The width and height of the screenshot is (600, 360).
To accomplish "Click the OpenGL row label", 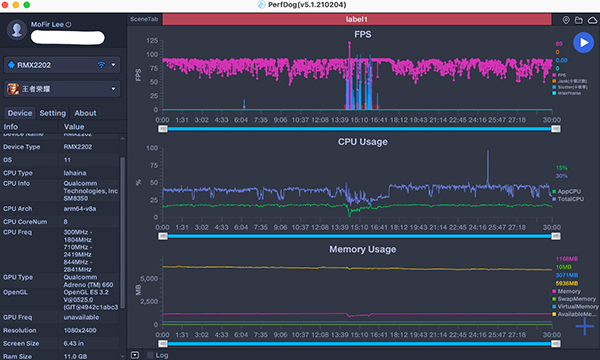I will point(15,292).
